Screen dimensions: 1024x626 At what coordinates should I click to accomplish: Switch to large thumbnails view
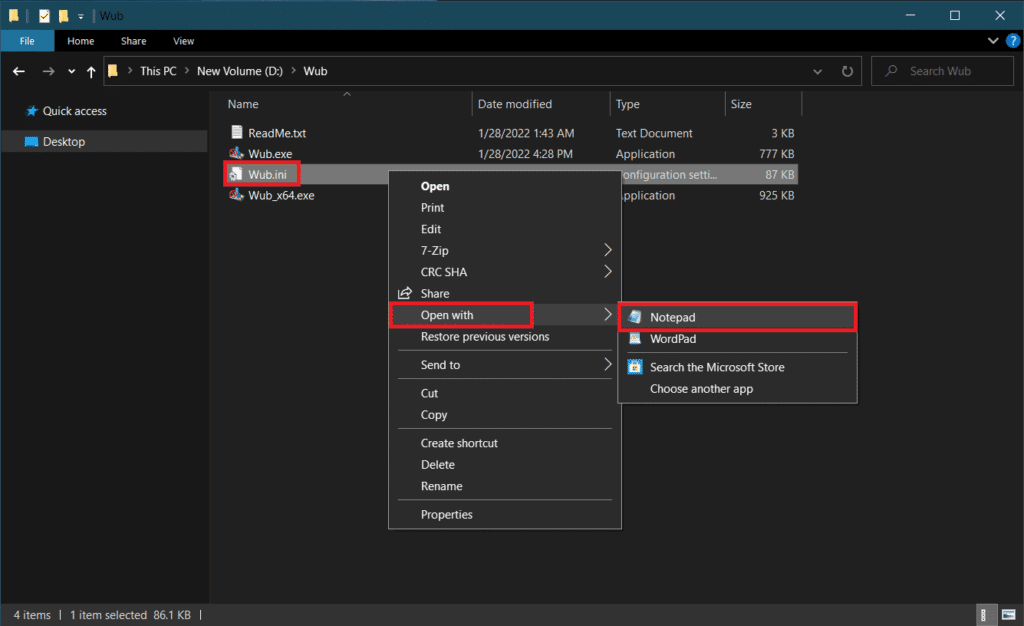(1009, 614)
